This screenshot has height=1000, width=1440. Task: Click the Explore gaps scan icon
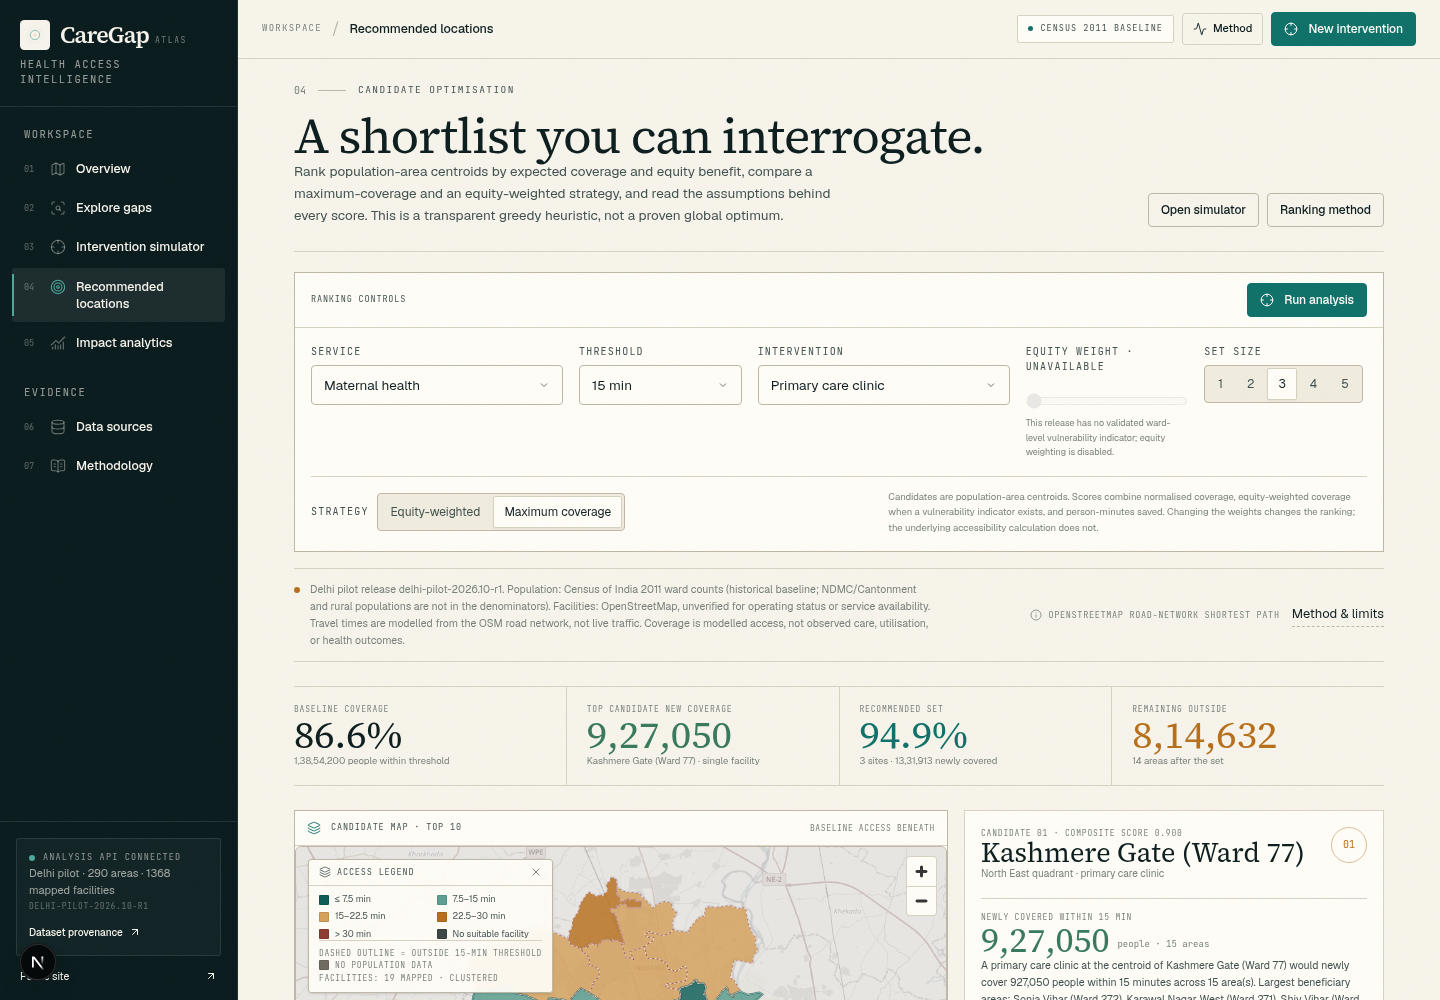tap(58, 208)
